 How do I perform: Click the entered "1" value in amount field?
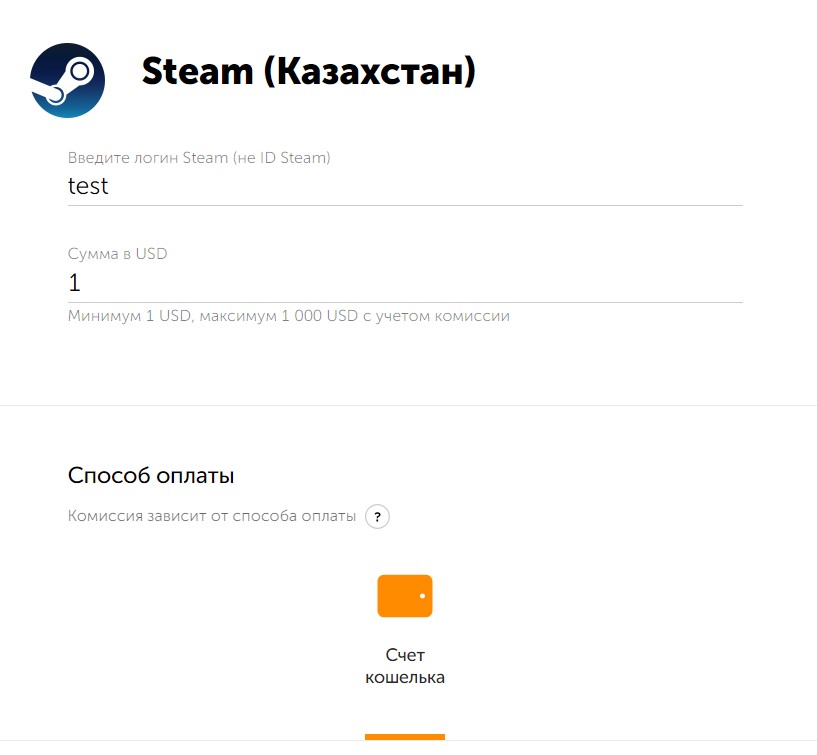[74, 283]
